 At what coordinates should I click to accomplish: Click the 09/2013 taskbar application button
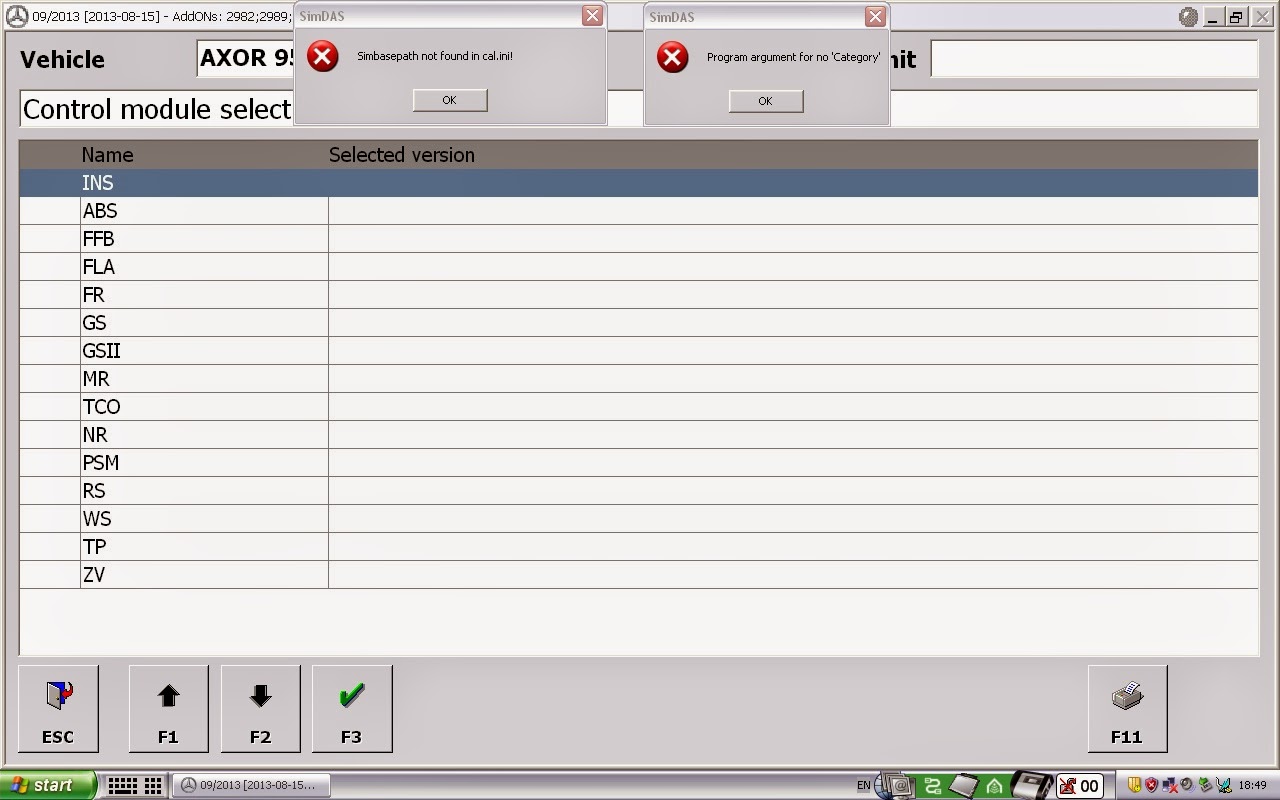251,785
